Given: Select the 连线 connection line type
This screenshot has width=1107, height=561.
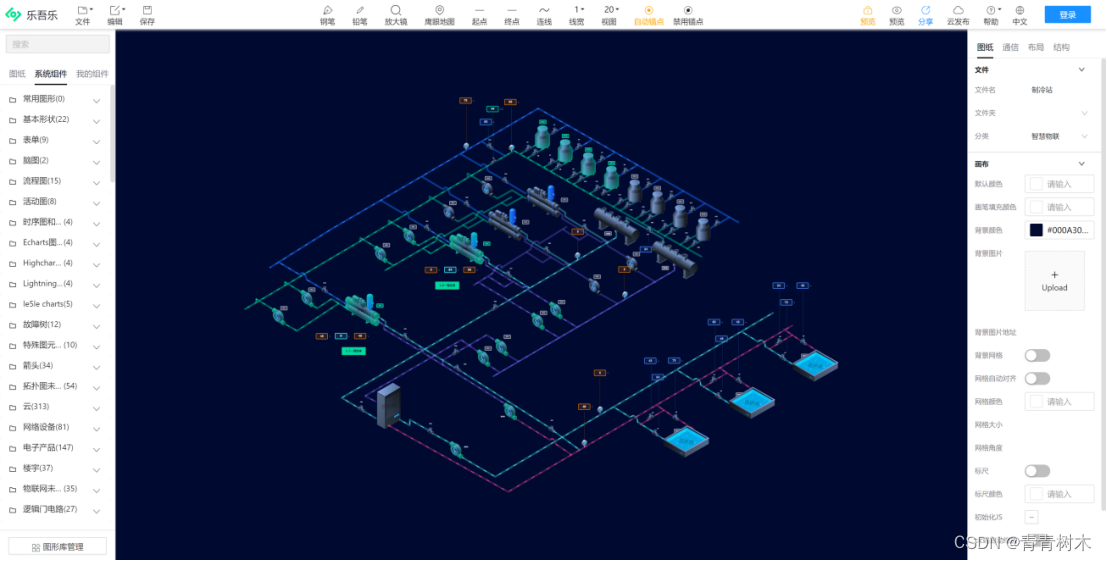Looking at the screenshot, I should coord(544,15).
